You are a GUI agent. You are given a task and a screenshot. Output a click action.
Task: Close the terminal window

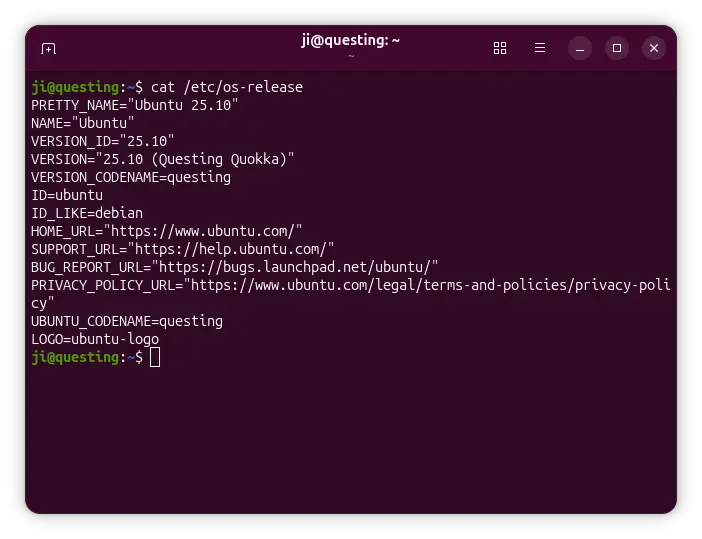[x=654, y=48]
